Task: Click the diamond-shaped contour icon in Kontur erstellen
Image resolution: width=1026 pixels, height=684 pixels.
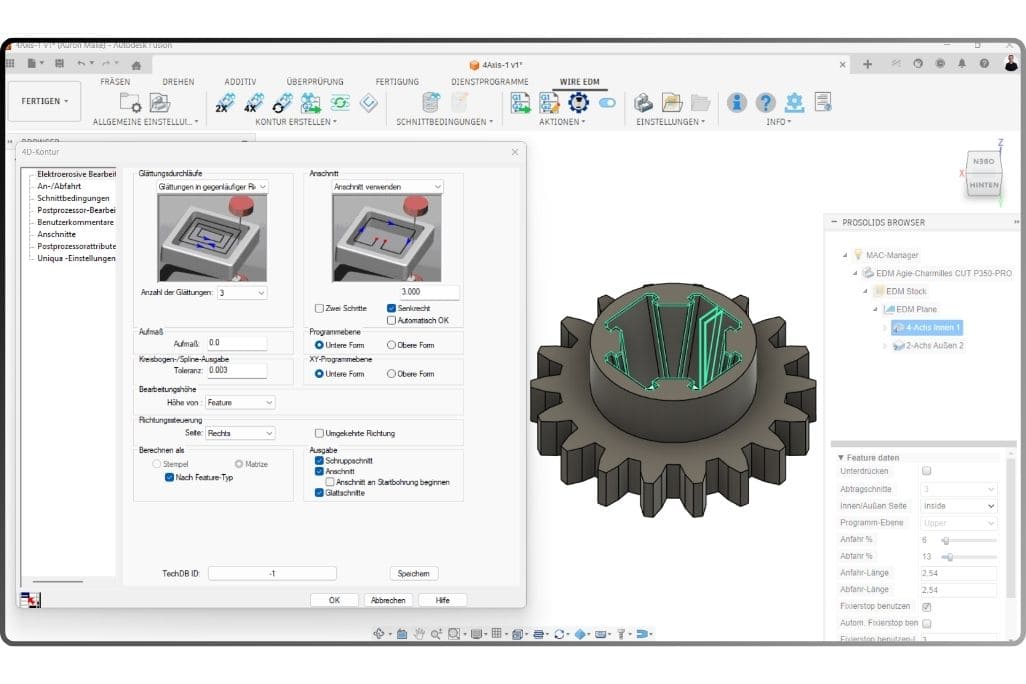Action: tap(368, 103)
